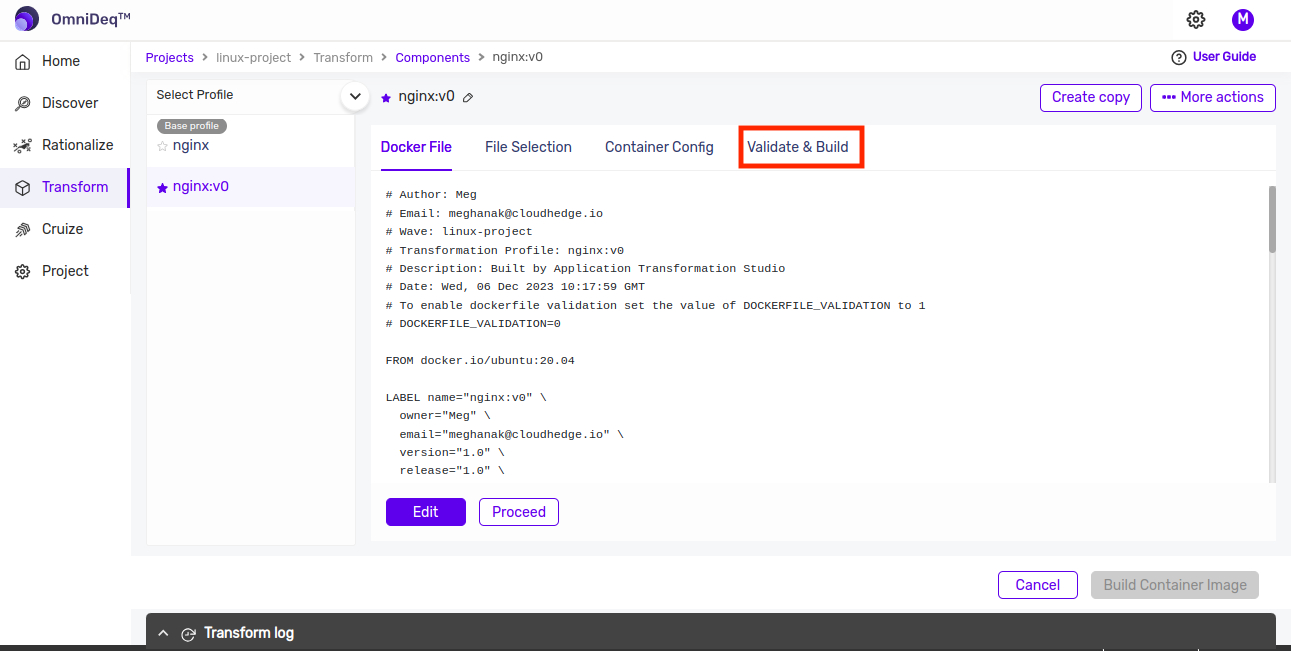Click the Projects breadcrumb link
Screen dimensions: 1291x651
(x=170, y=58)
